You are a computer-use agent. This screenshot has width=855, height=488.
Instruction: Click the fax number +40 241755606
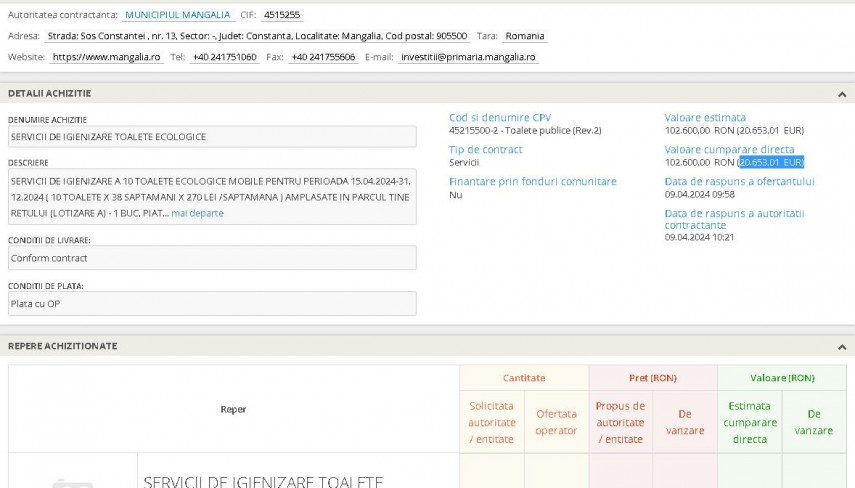click(323, 57)
